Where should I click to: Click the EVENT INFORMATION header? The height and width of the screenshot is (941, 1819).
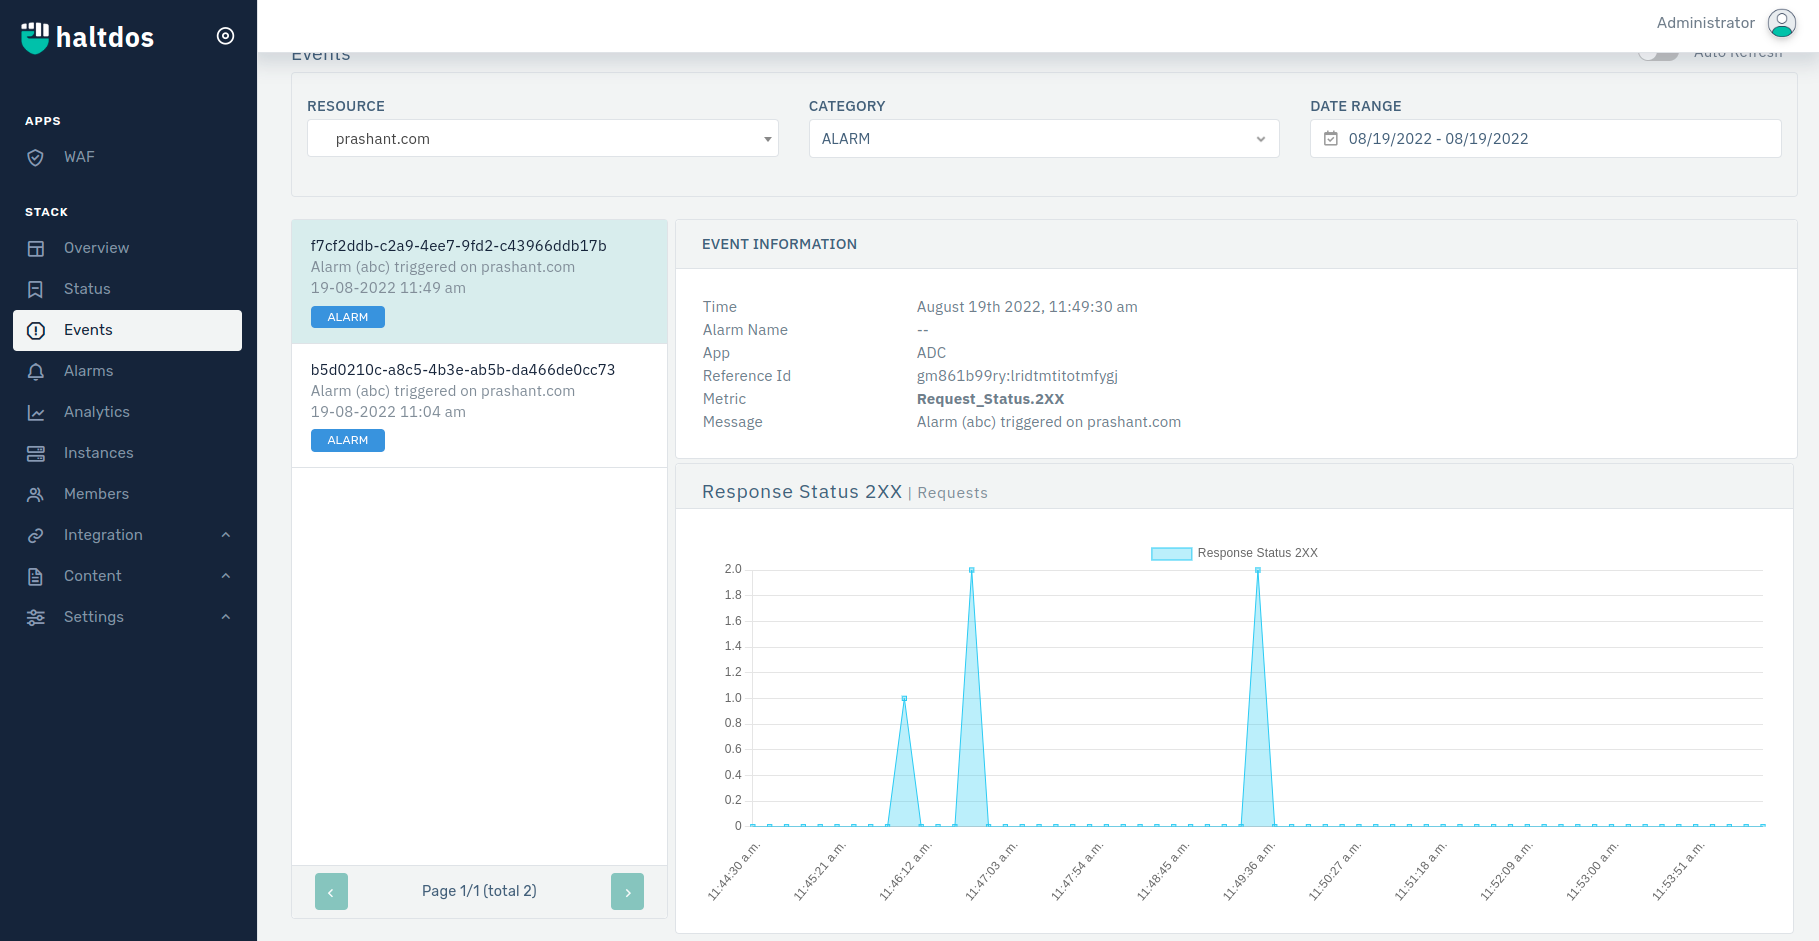pyautogui.click(x=779, y=244)
